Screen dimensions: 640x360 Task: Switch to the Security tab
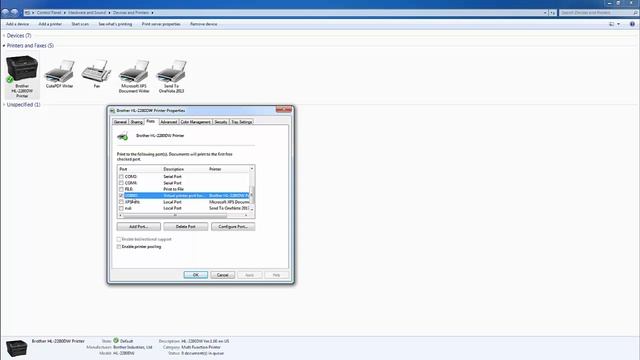point(221,122)
